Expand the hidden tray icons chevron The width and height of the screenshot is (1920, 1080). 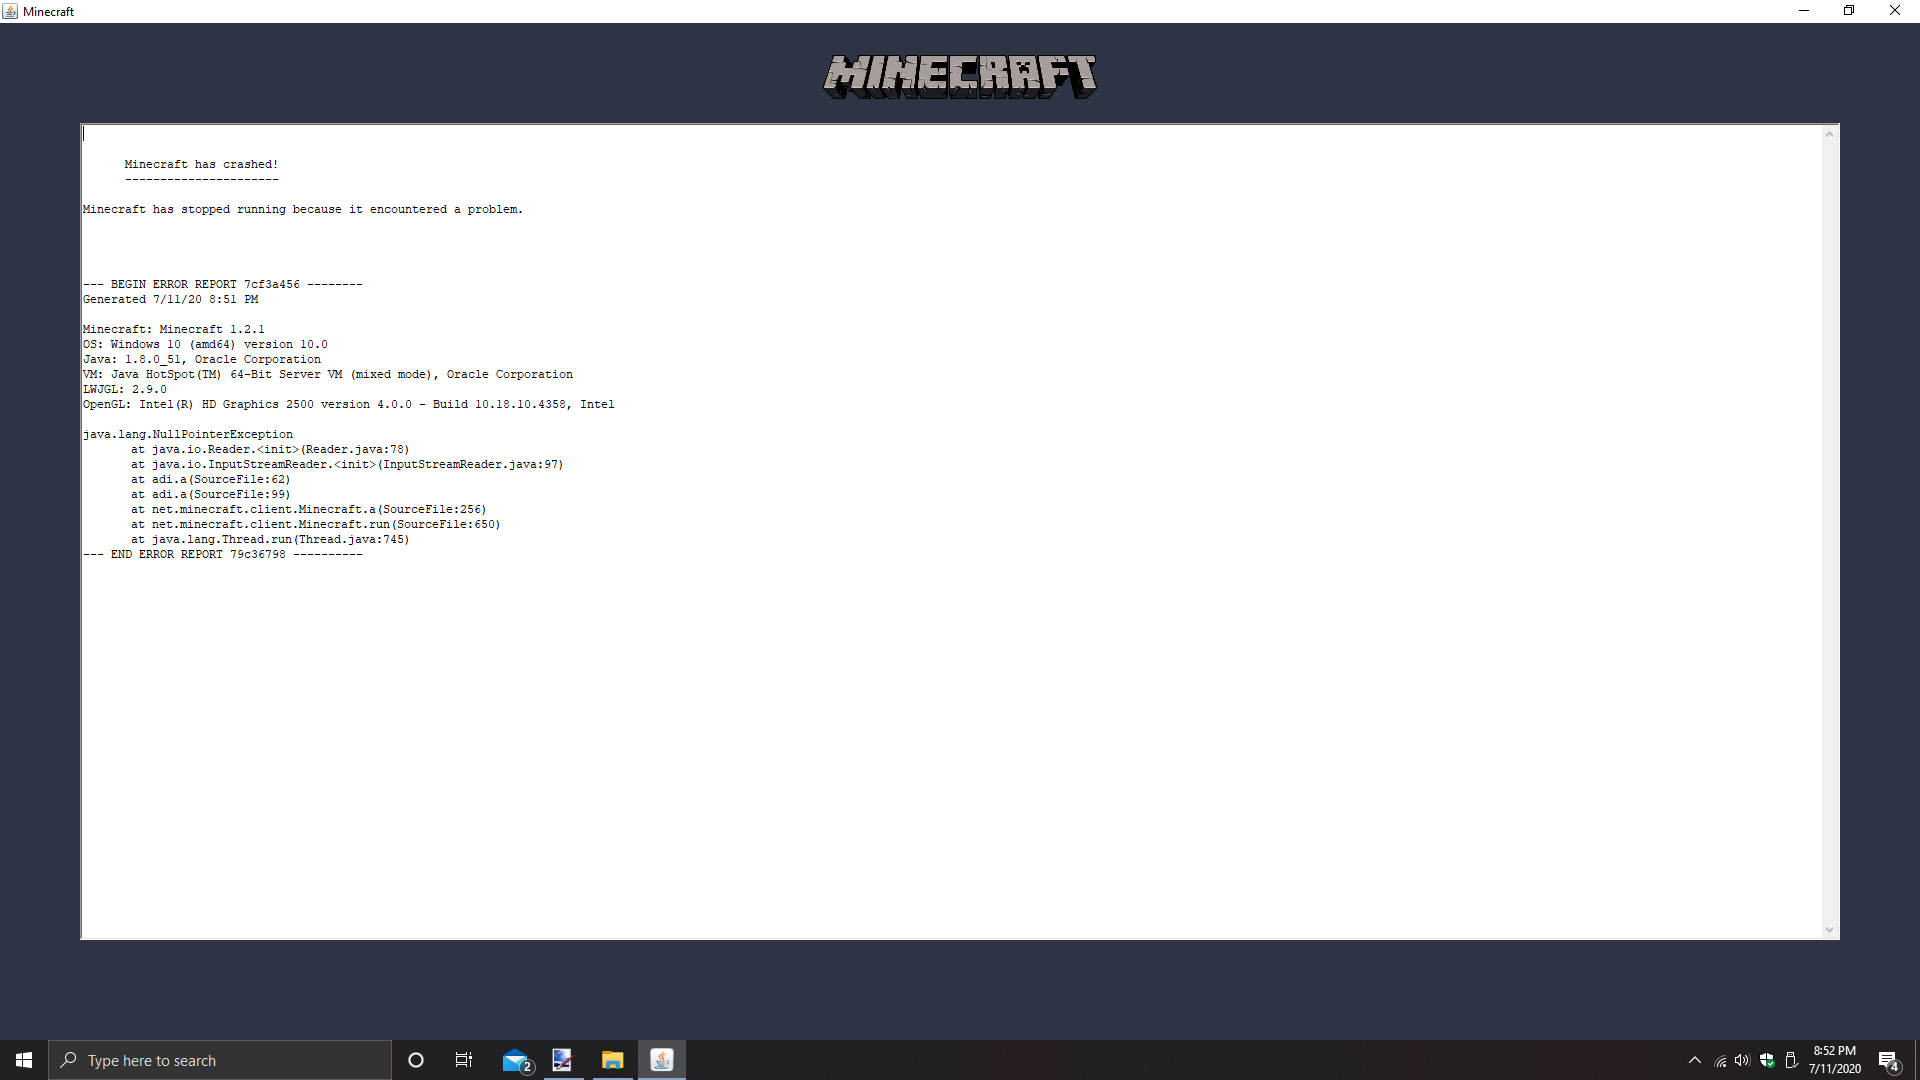coord(1694,1060)
